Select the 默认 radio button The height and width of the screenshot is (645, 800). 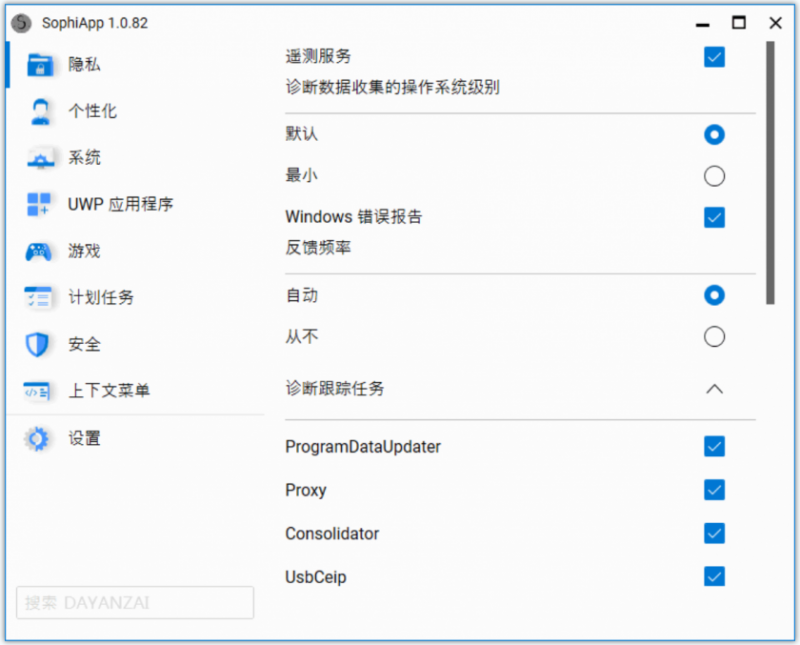click(x=714, y=135)
